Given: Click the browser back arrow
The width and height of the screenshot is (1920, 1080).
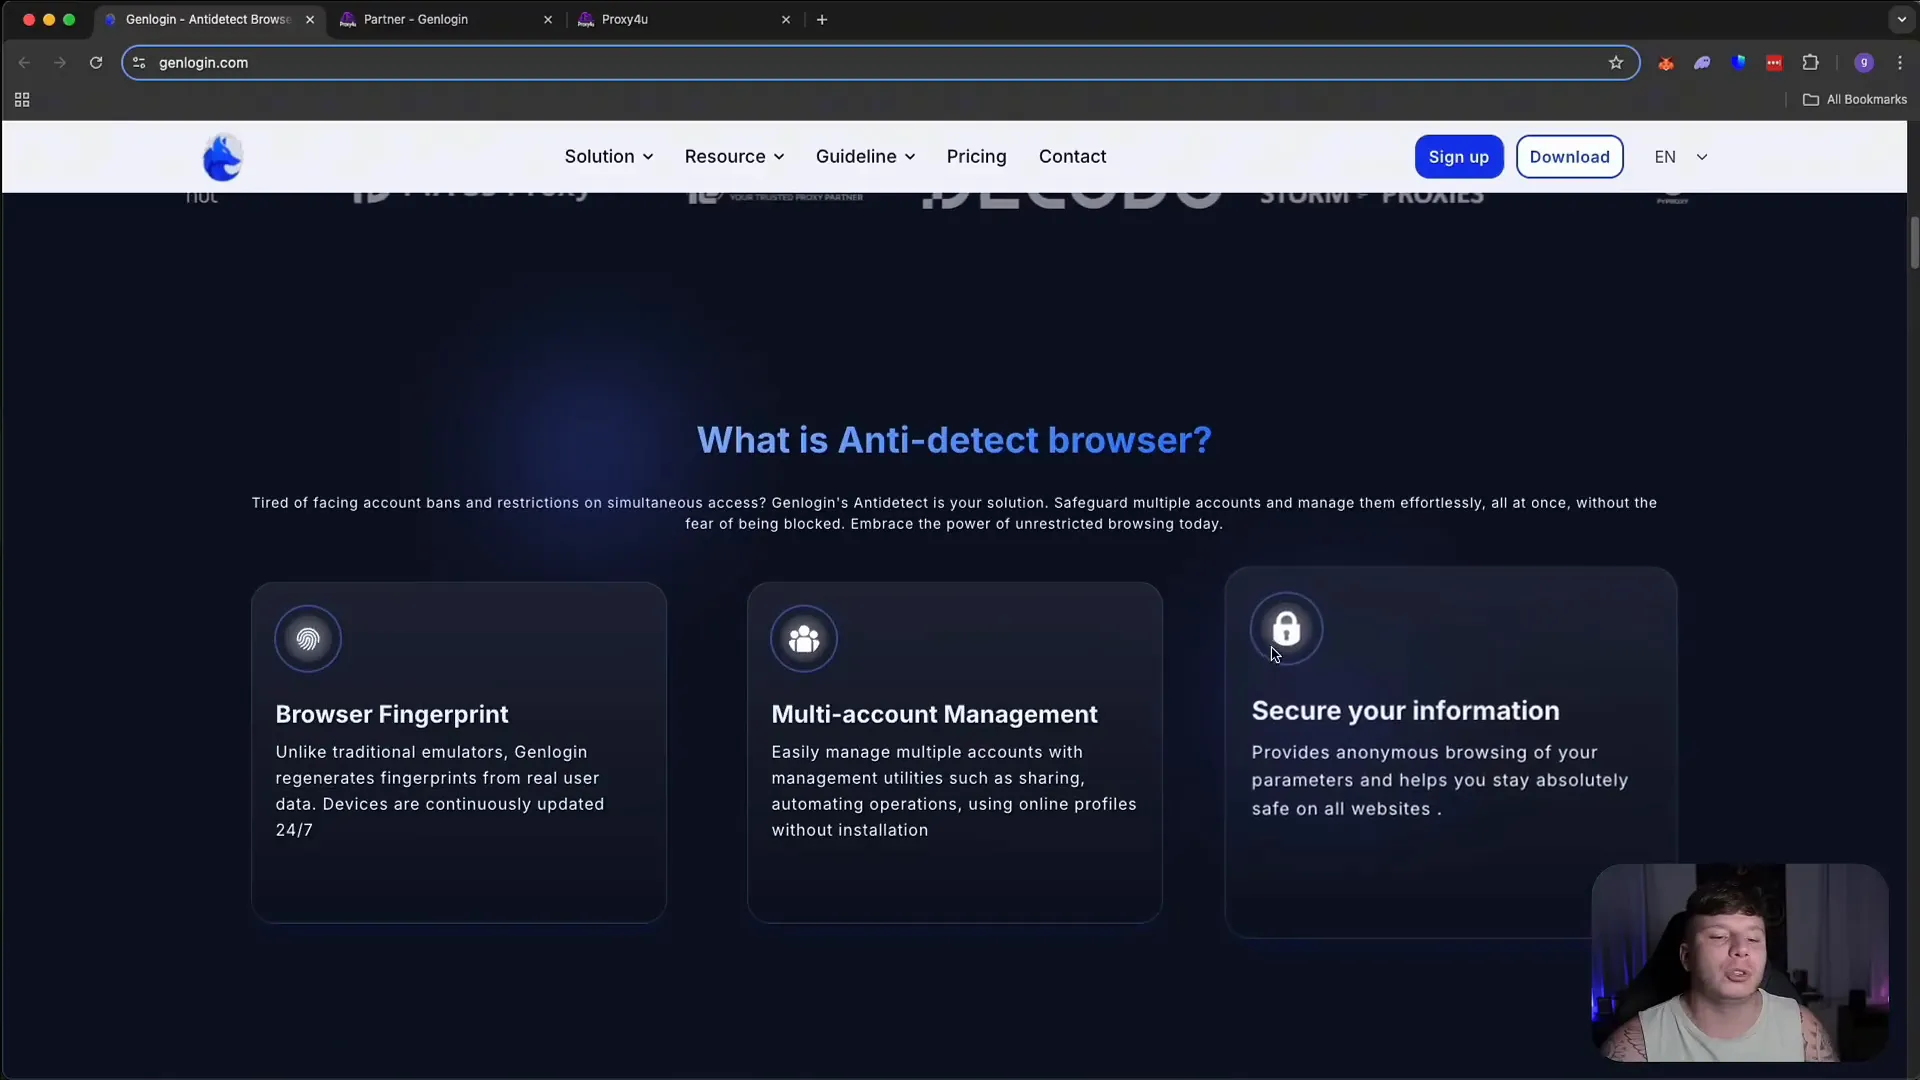Looking at the screenshot, I should 24,62.
